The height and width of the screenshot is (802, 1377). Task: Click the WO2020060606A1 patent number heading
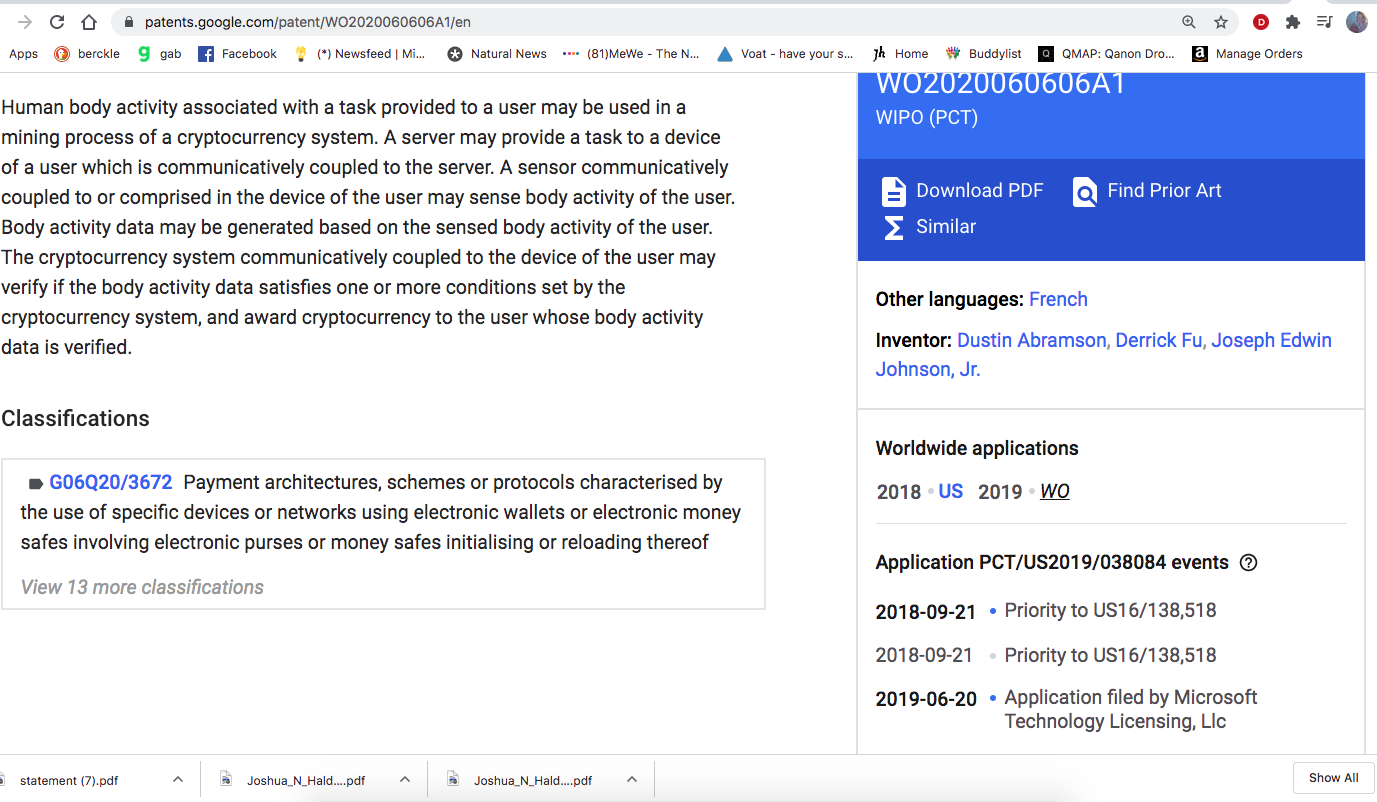click(x=1001, y=84)
